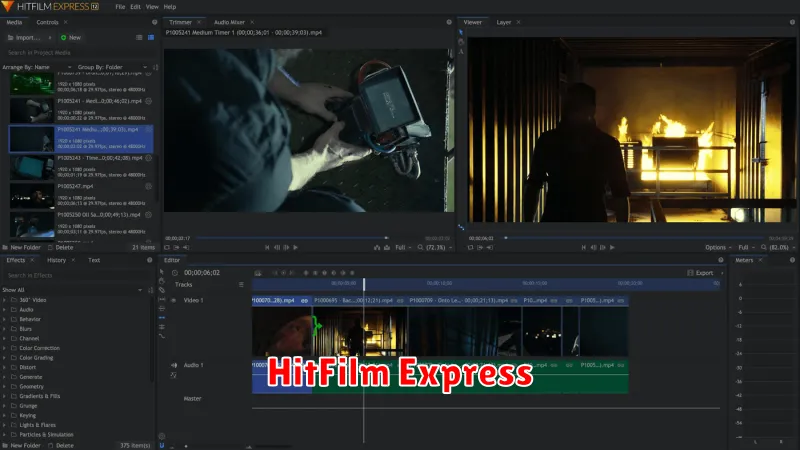This screenshot has height=450, width=800.
Task: Switch to the Layer tab
Action: [504, 22]
